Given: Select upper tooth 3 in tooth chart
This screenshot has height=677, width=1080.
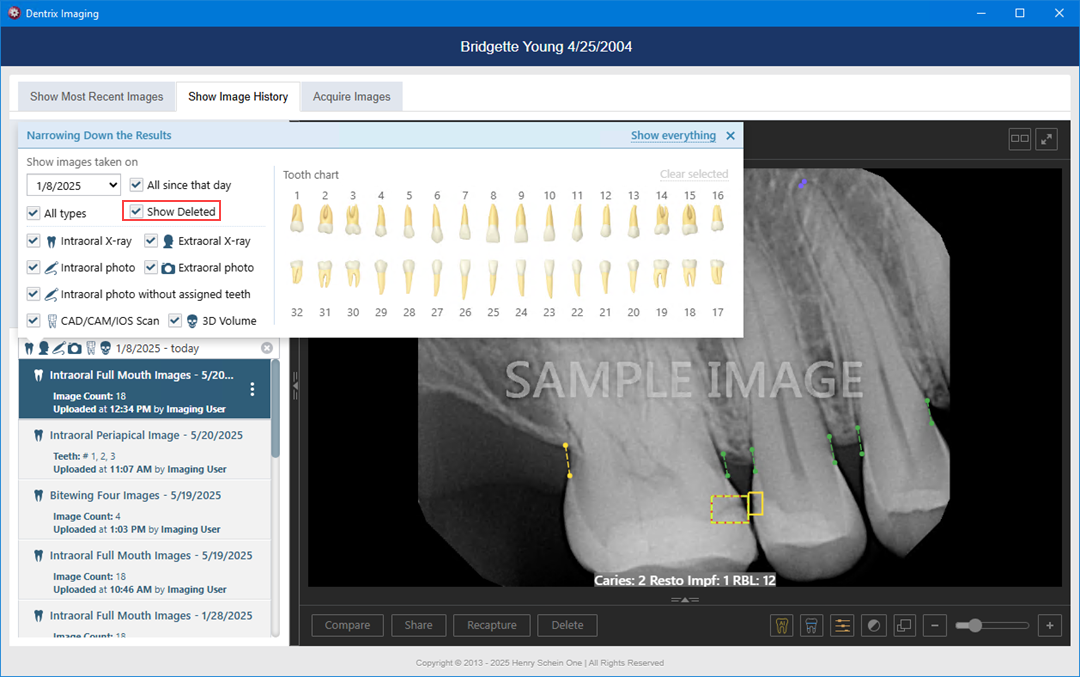Looking at the screenshot, I should [x=353, y=220].
